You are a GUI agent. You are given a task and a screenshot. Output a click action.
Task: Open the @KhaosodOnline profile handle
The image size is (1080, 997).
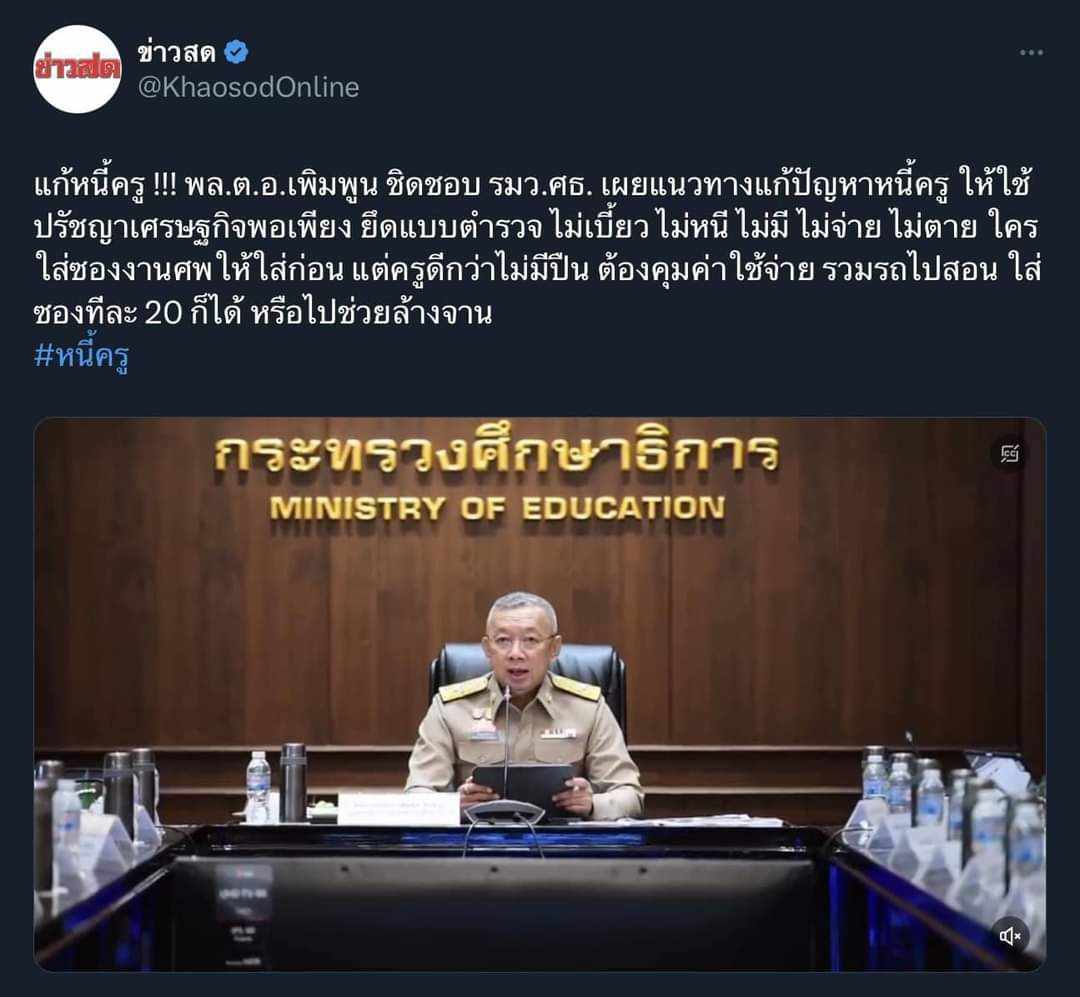pos(248,88)
